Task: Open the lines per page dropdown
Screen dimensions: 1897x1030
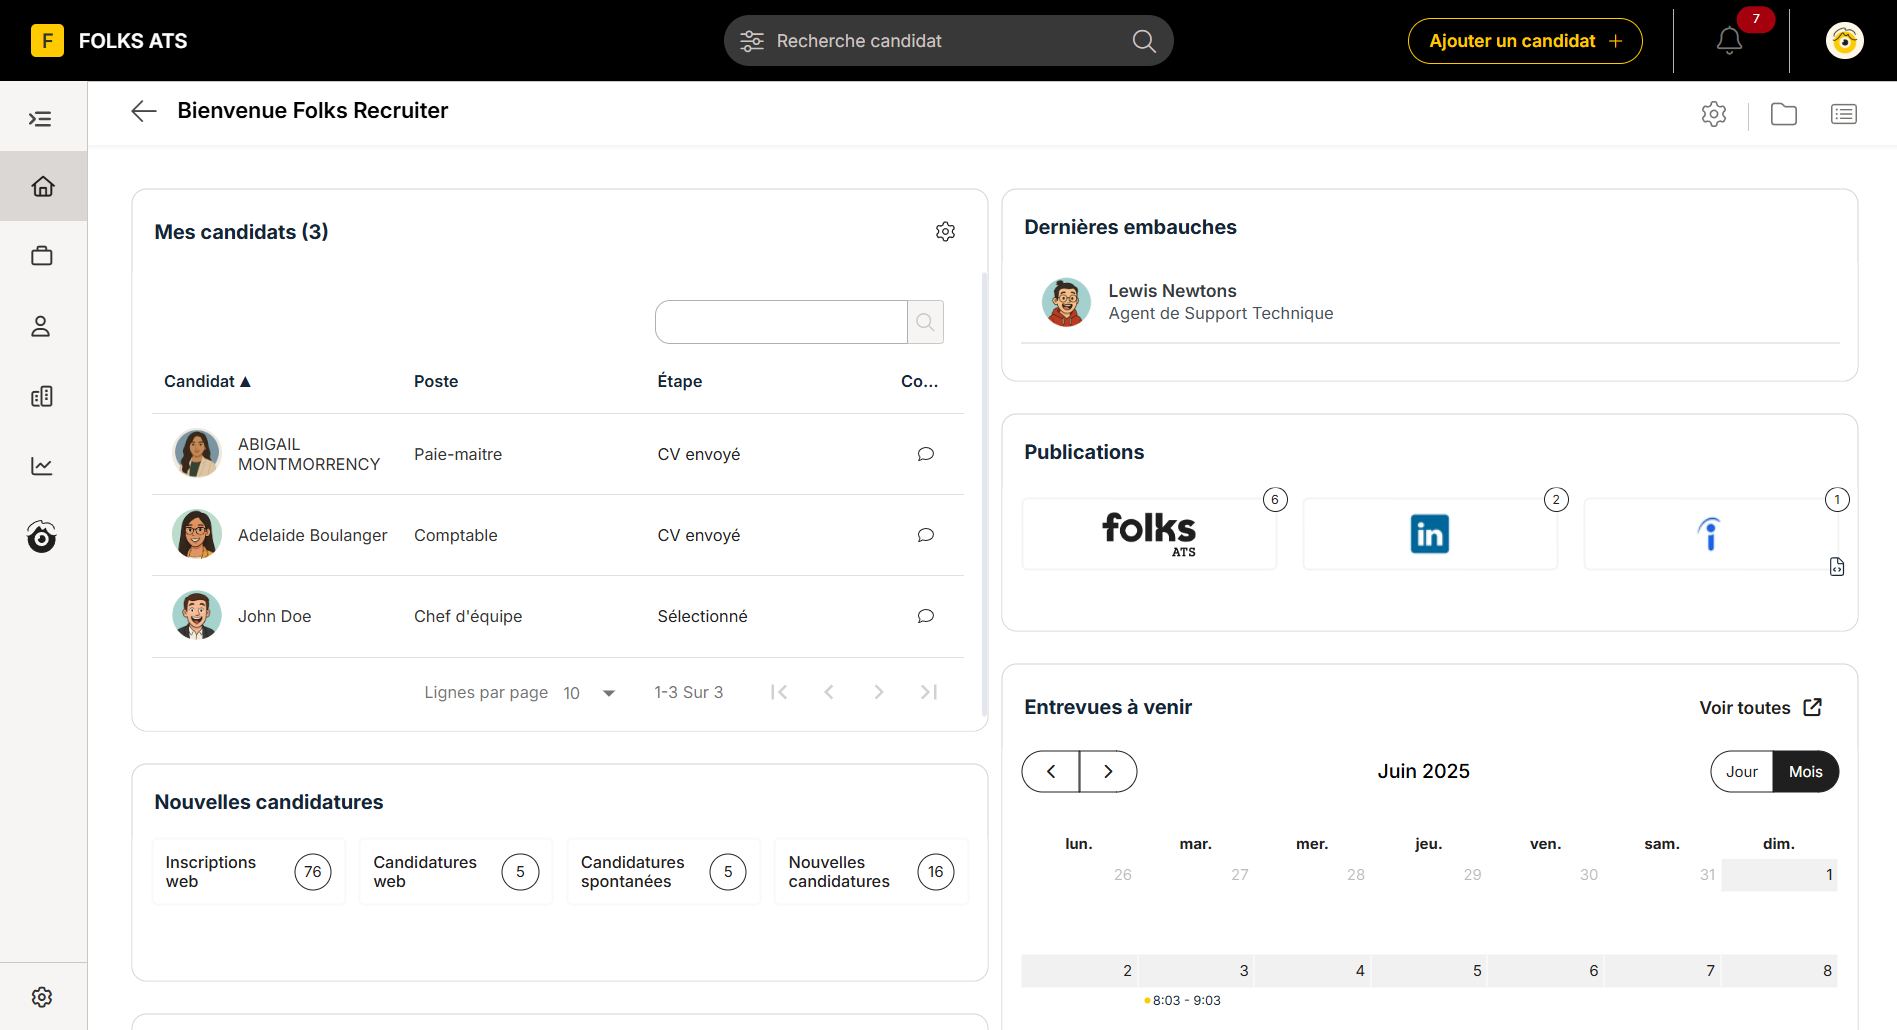Action: (x=590, y=692)
